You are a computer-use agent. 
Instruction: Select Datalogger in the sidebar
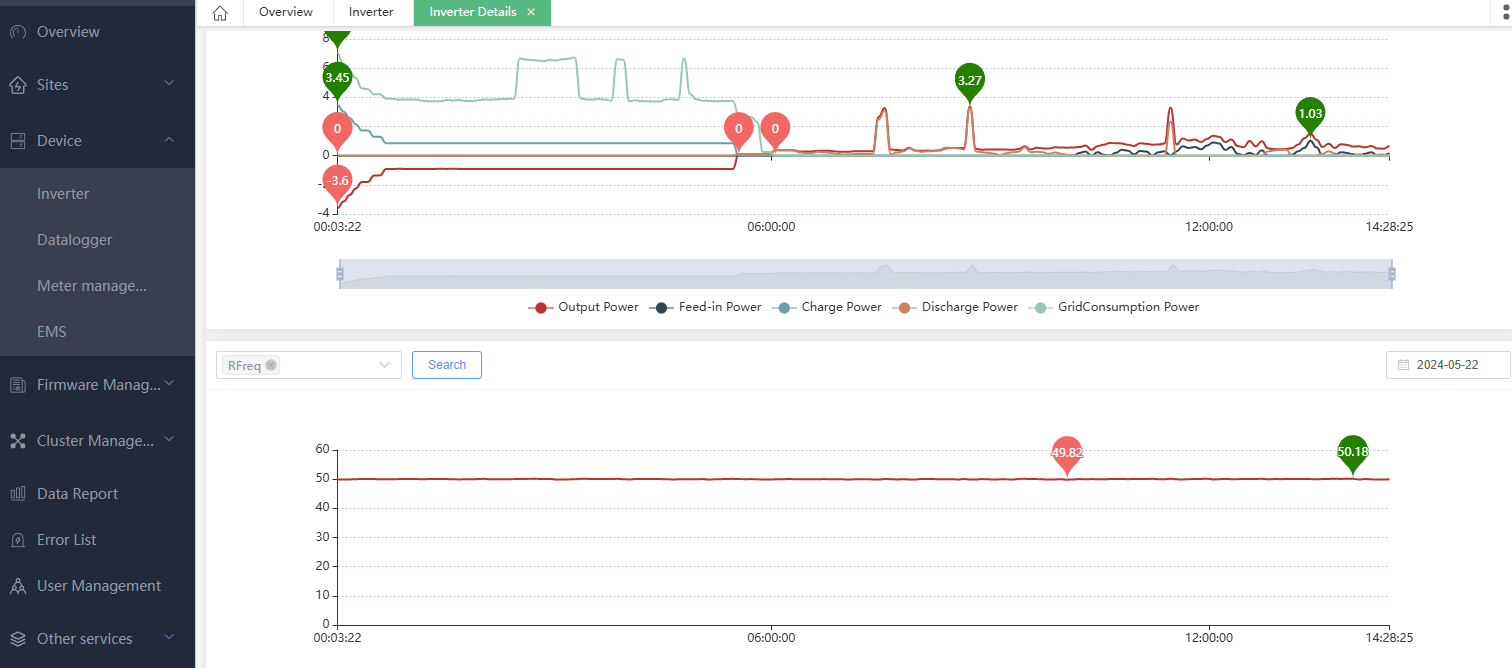(x=75, y=240)
